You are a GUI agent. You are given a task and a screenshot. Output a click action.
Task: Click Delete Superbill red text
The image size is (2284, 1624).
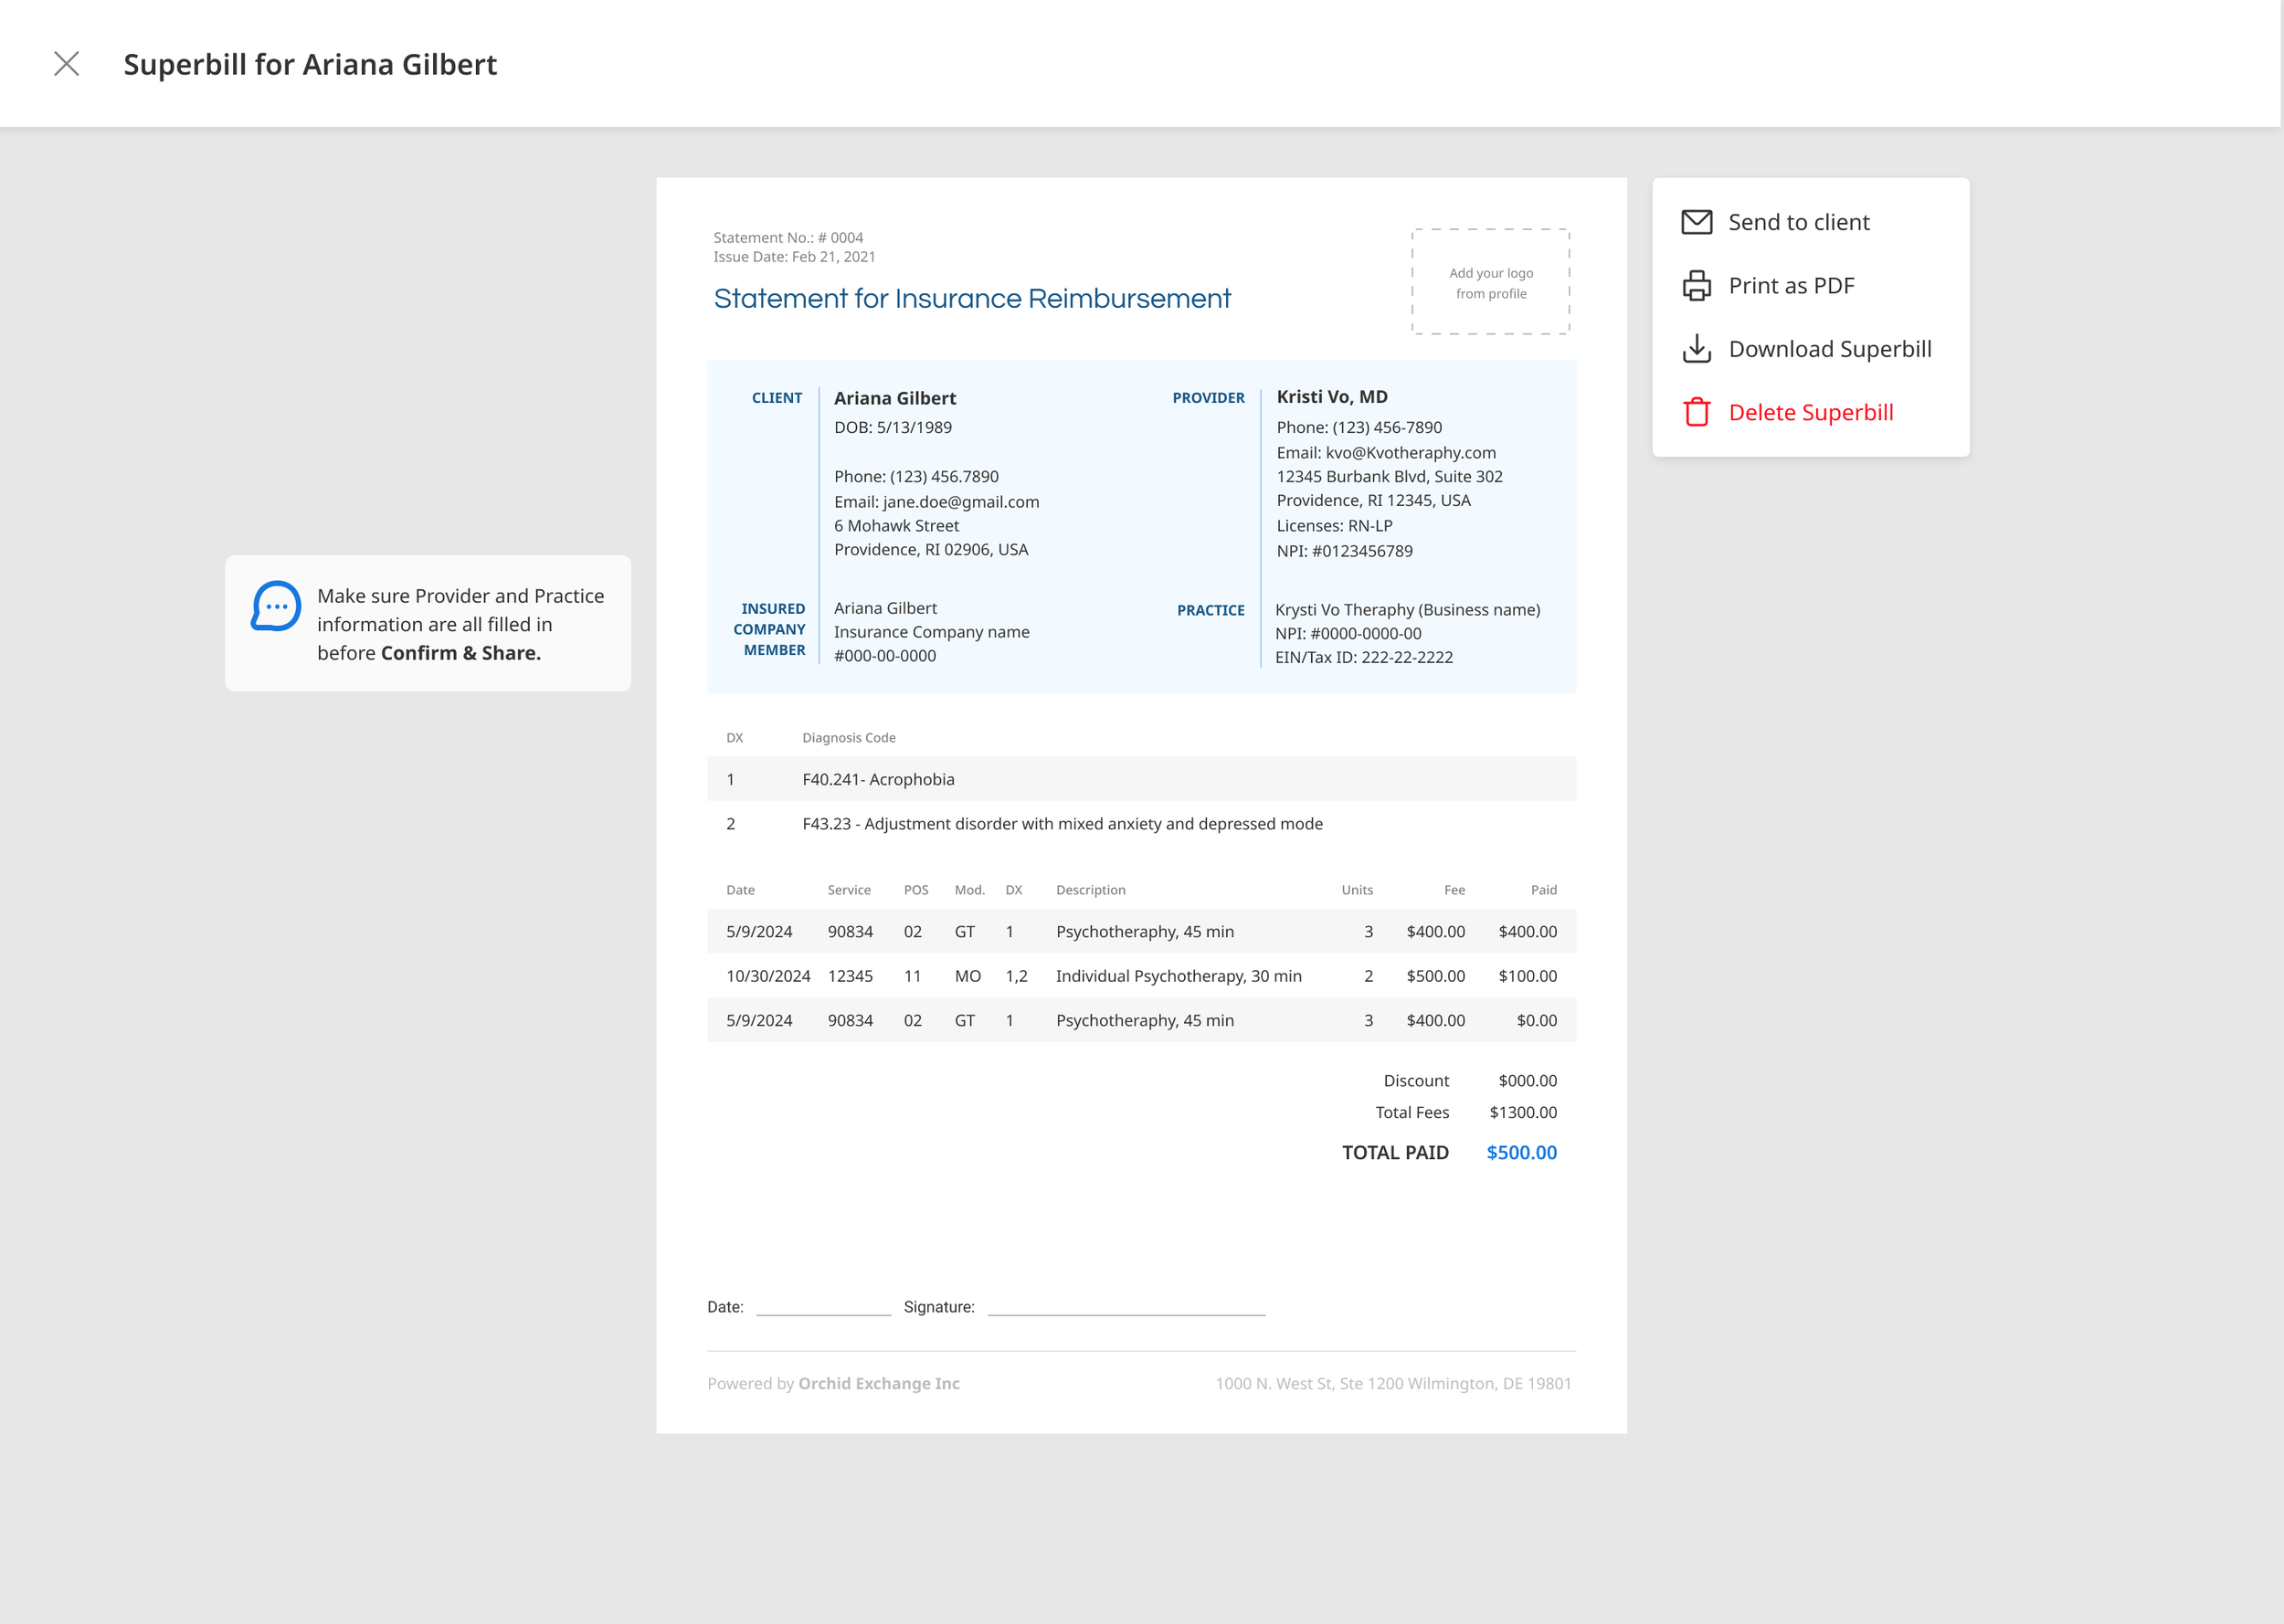coord(1810,412)
